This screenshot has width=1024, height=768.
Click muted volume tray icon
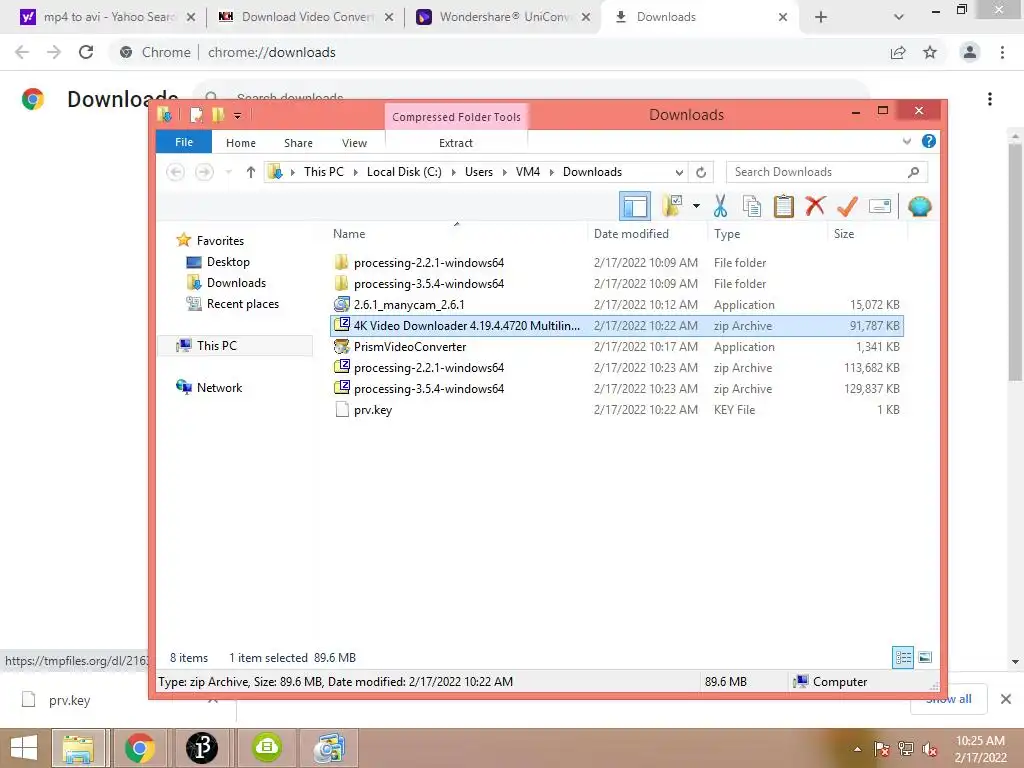930,748
